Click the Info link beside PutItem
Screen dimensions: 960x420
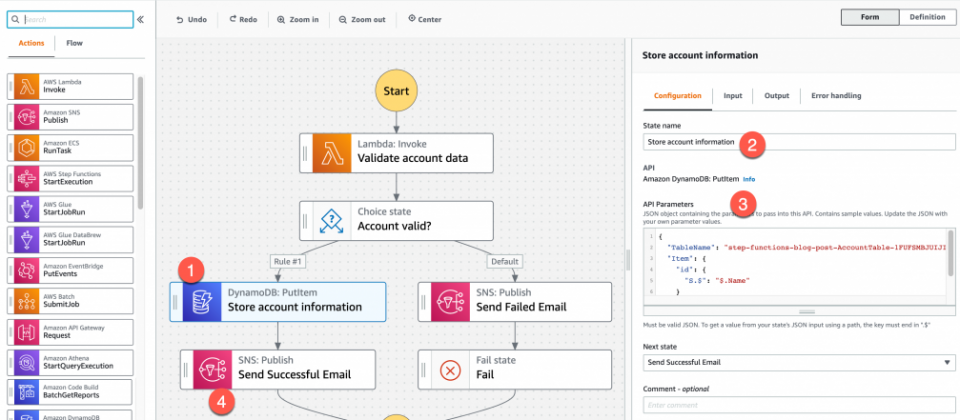click(749, 179)
